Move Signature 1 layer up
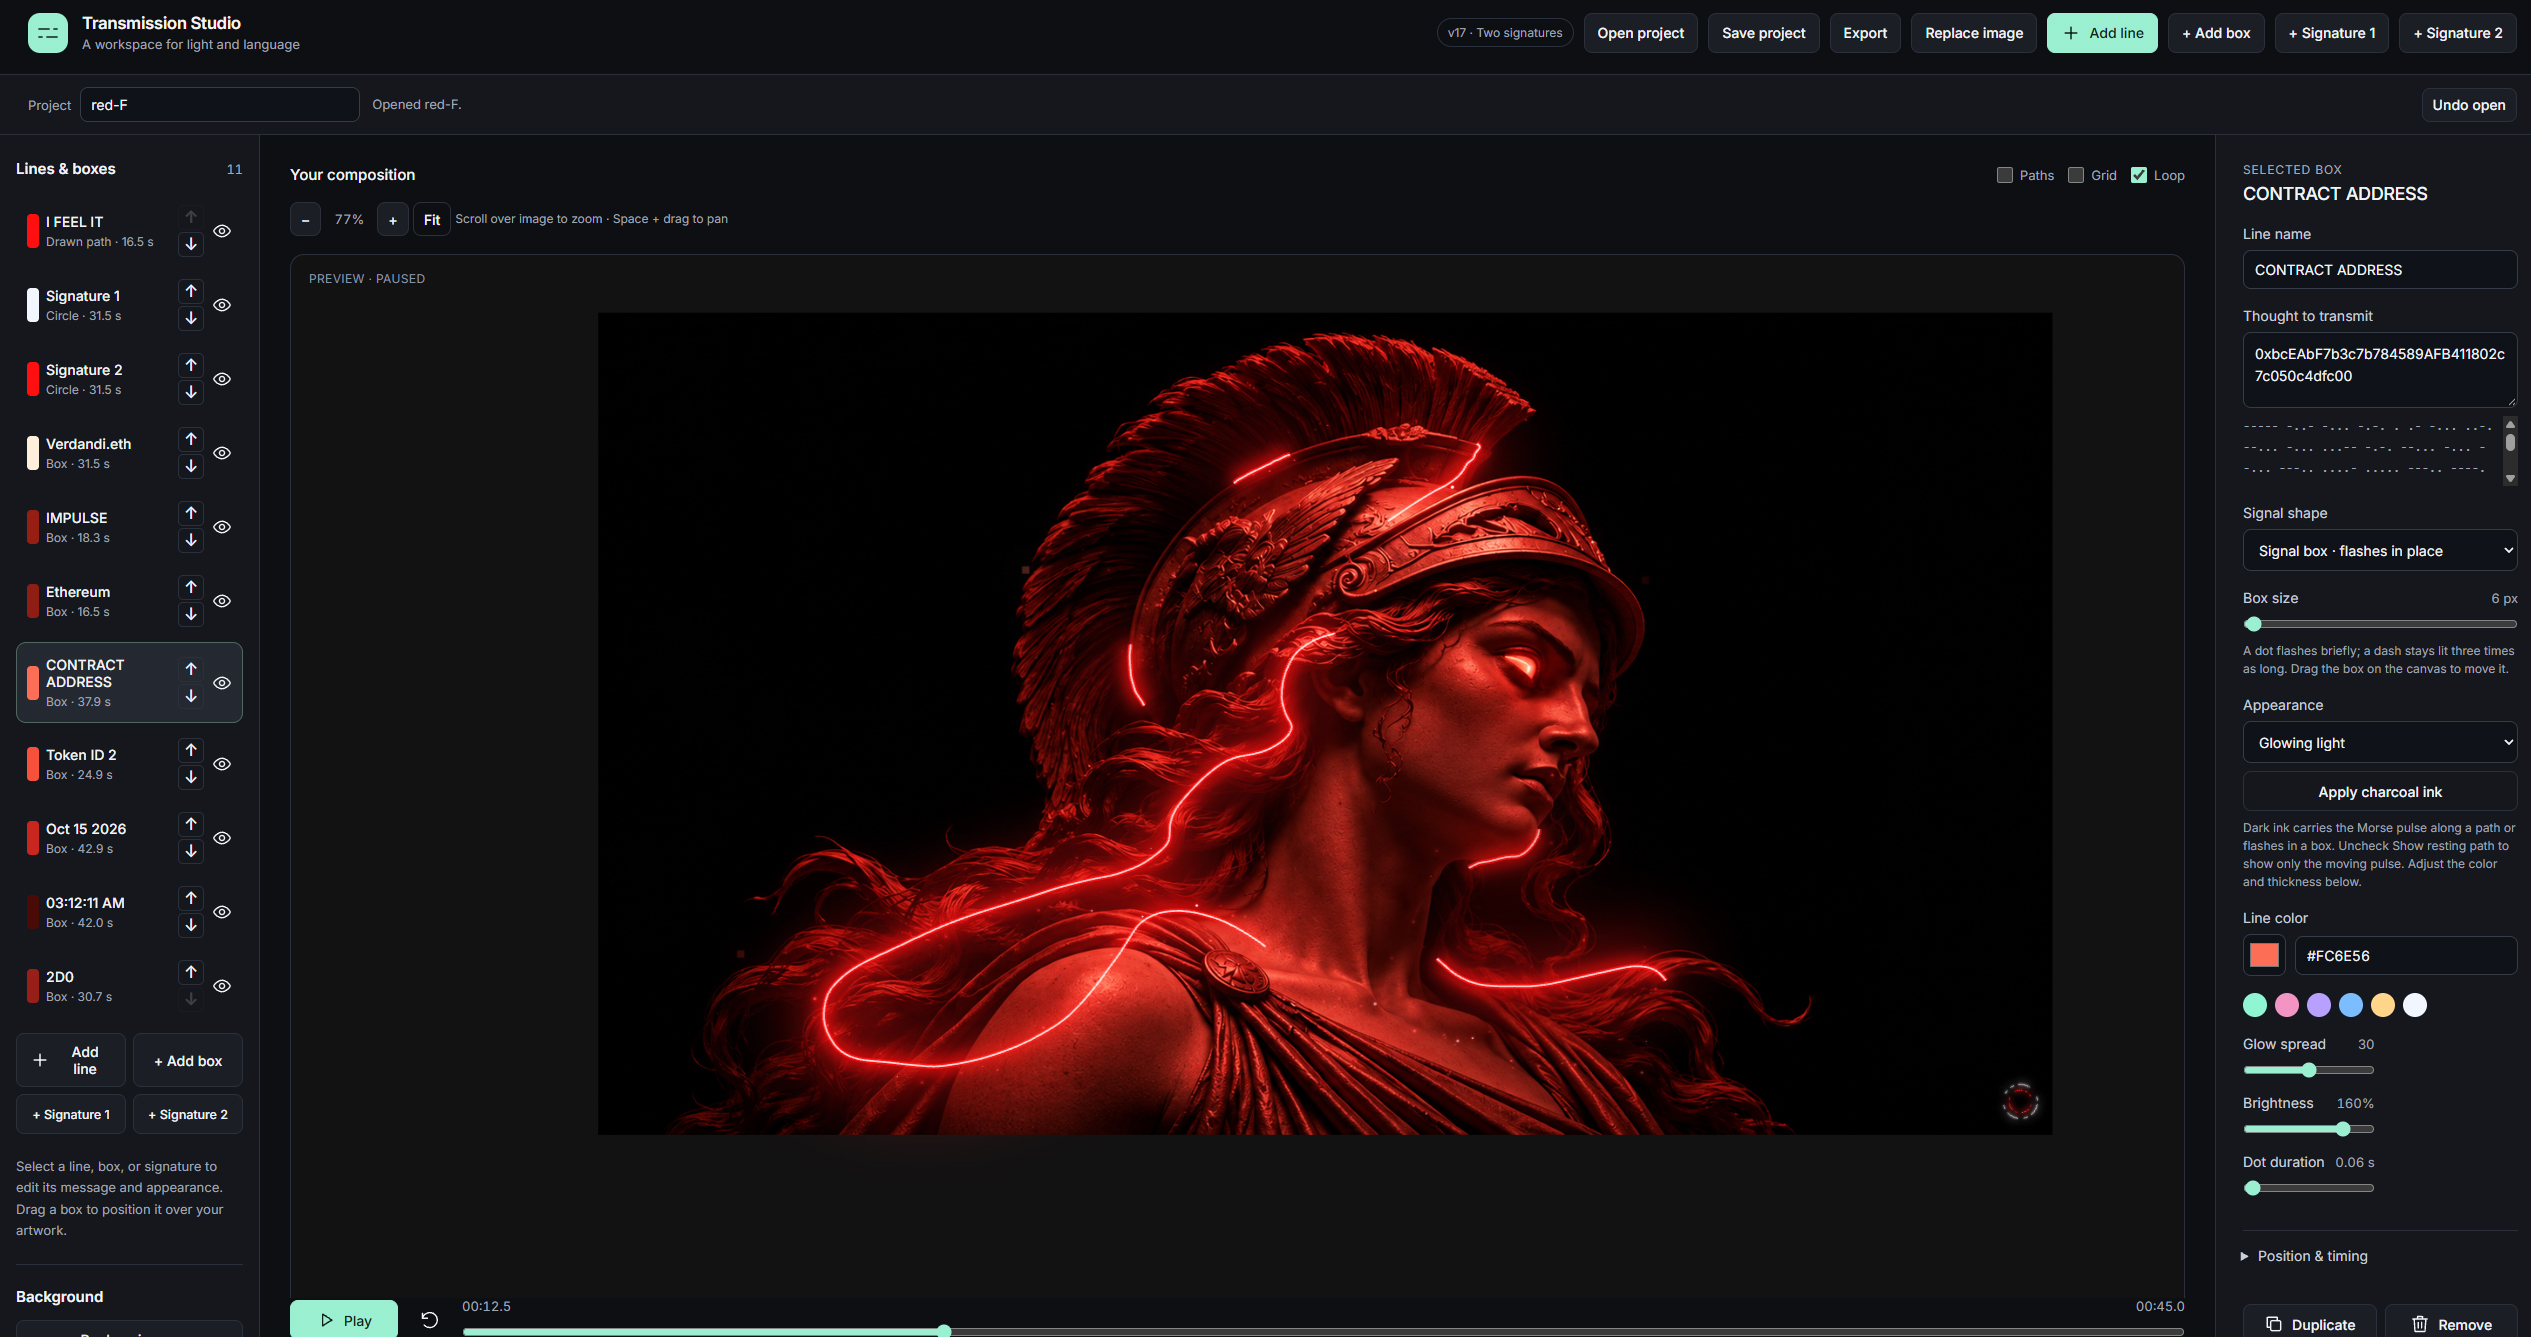2531x1337 pixels. [x=191, y=291]
